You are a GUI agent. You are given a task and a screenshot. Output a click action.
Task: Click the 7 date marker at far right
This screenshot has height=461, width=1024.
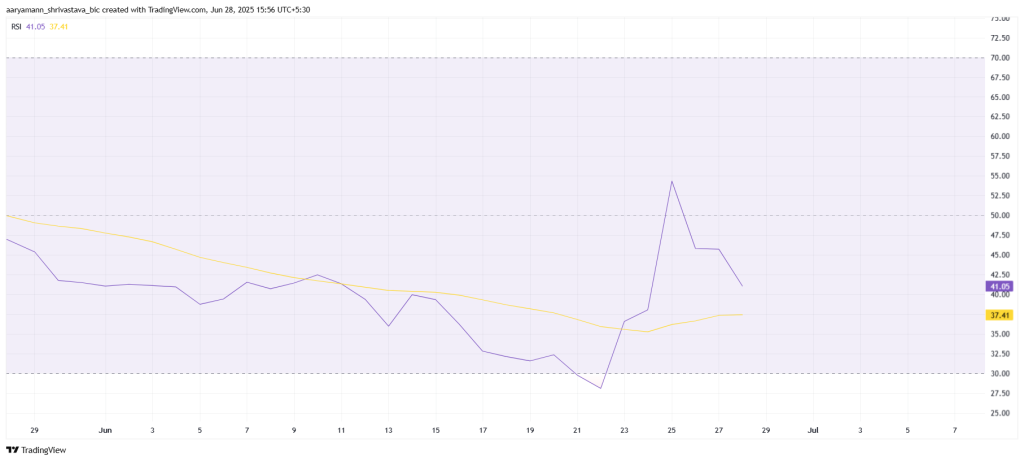pyautogui.click(x=955, y=430)
